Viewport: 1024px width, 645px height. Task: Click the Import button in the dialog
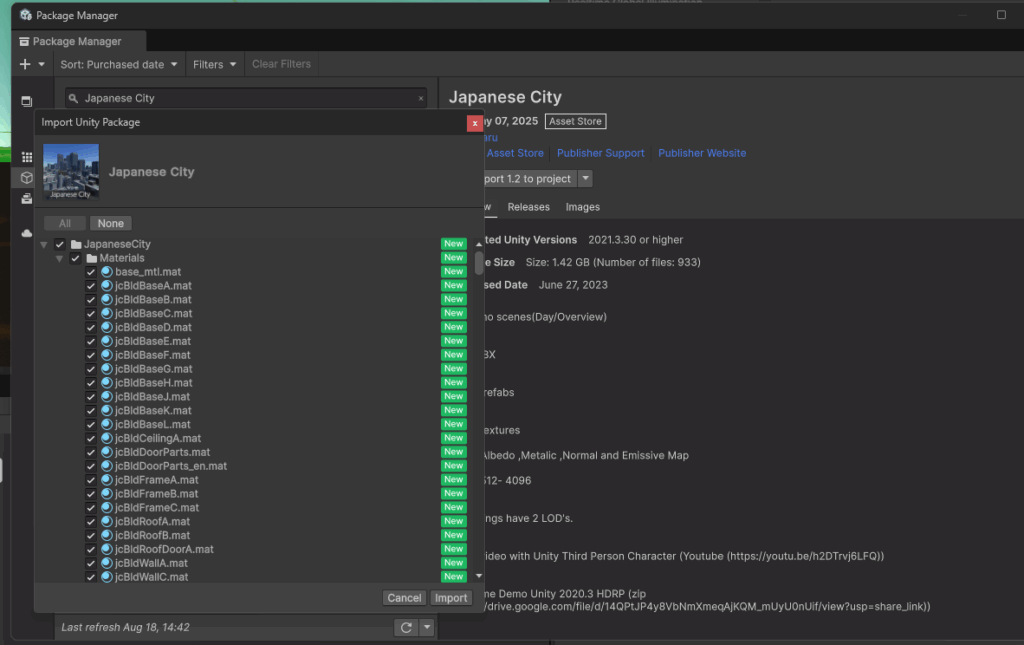coord(451,598)
